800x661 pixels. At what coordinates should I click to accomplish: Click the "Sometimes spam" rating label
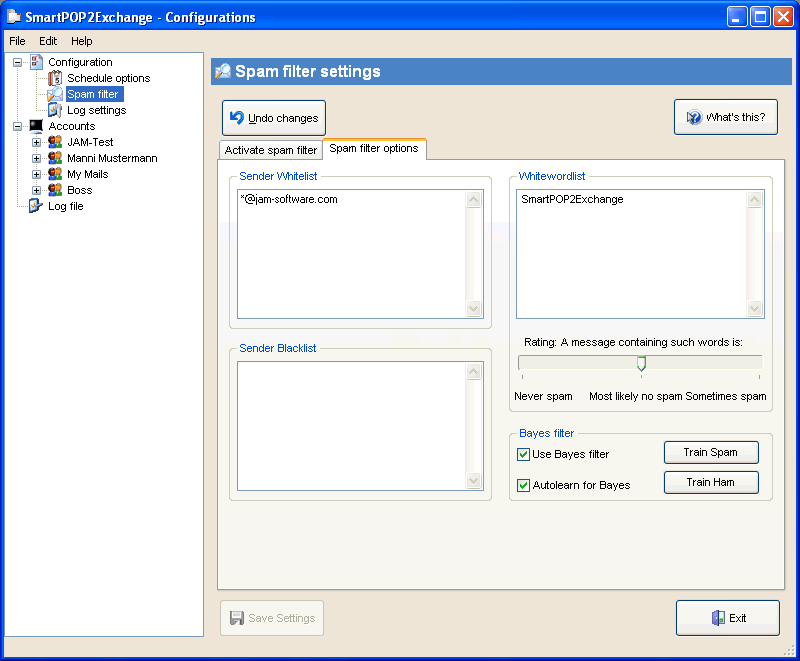point(726,396)
